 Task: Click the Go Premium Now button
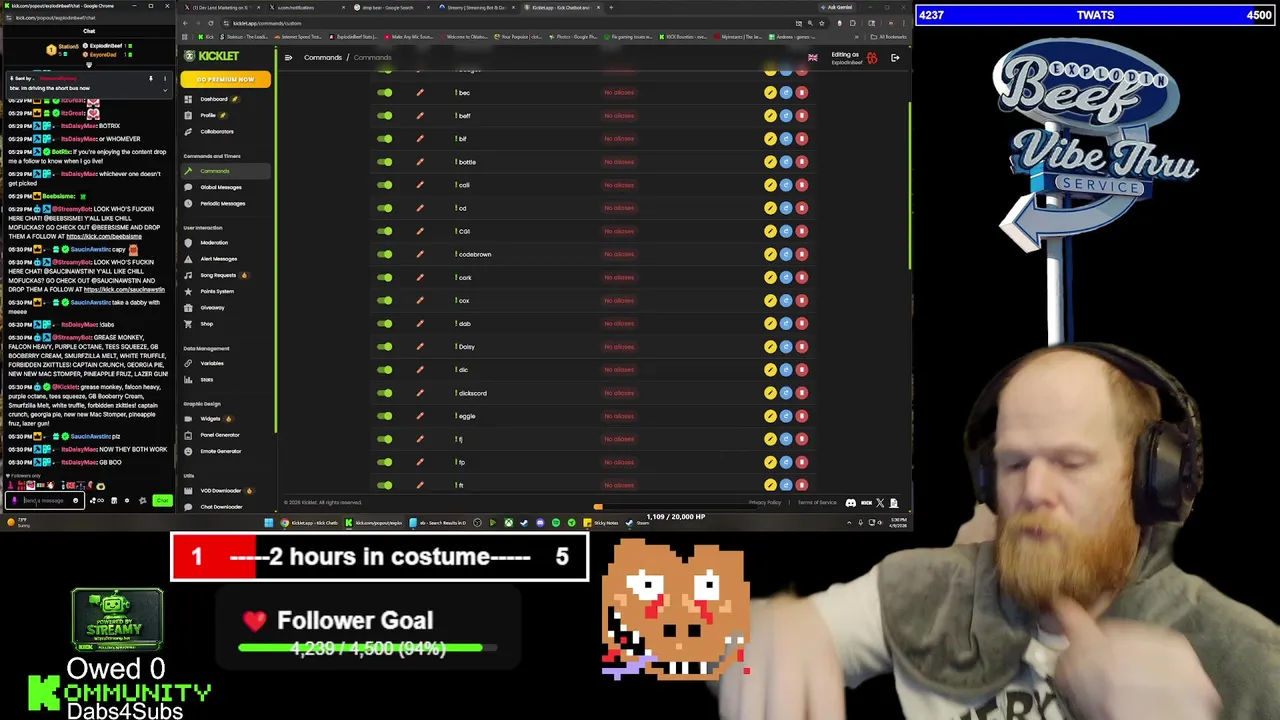click(x=225, y=79)
